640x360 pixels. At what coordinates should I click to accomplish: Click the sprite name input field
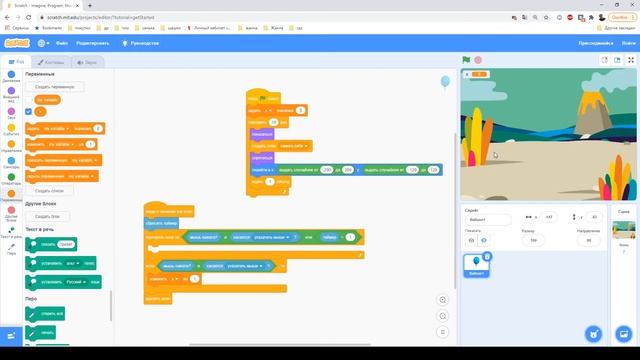click(x=488, y=220)
